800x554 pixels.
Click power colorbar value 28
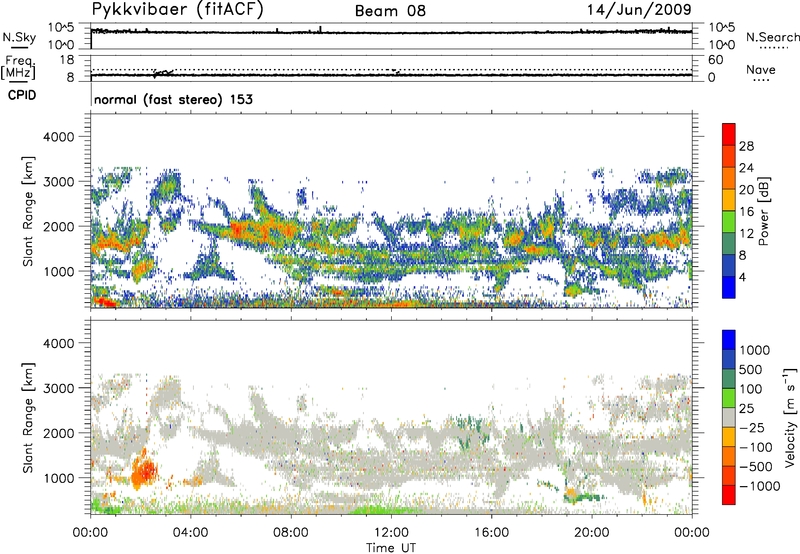click(x=746, y=146)
